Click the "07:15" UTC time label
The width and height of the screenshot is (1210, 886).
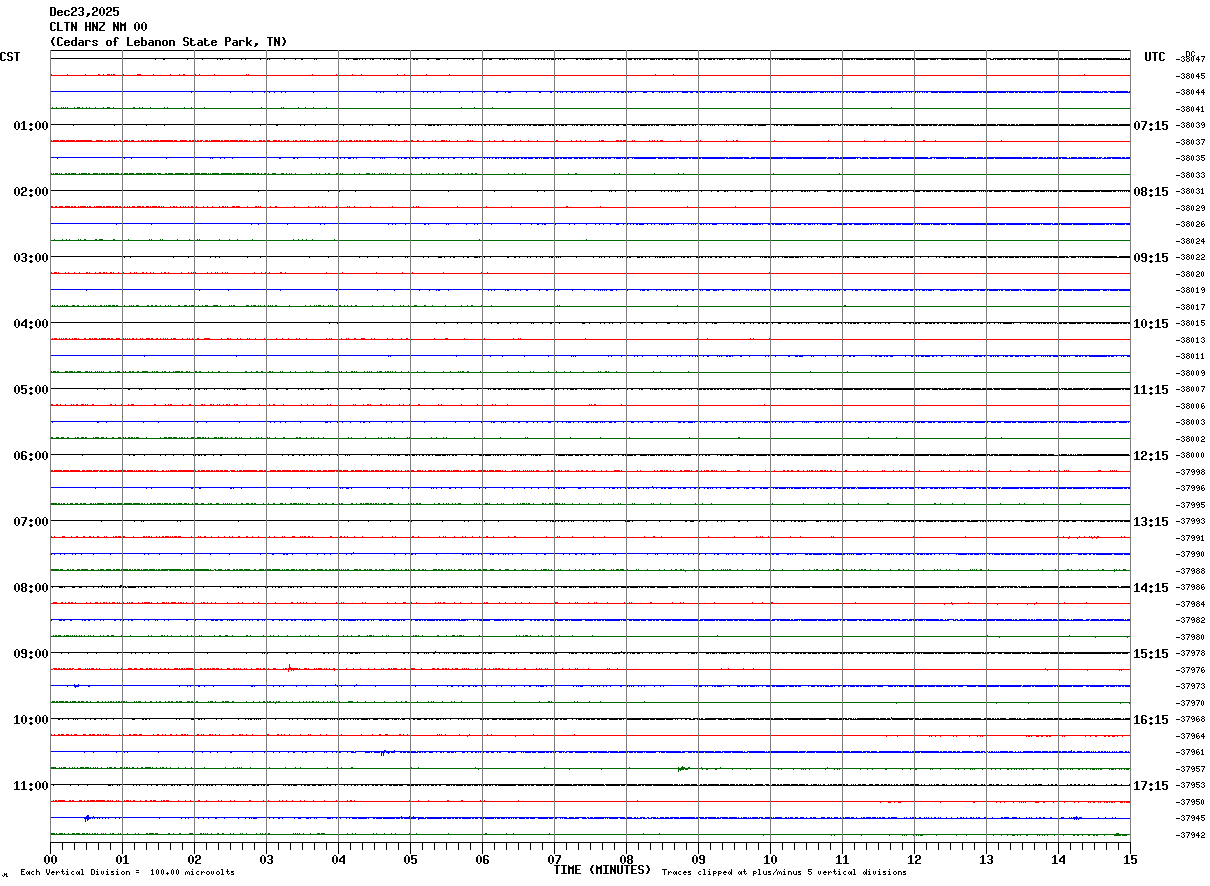coord(1151,126)
